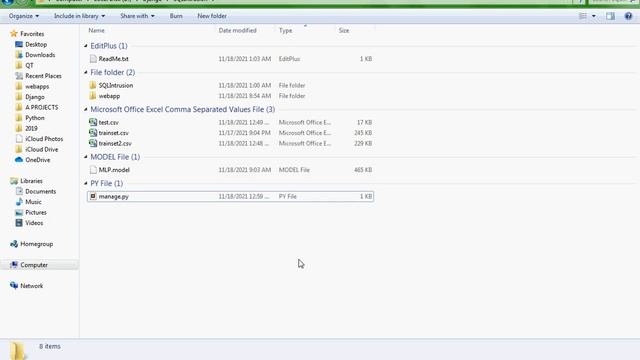Screen dimensions: 640x360
Task: Open the Python favorite folder
Action: [x=35, y=118]
